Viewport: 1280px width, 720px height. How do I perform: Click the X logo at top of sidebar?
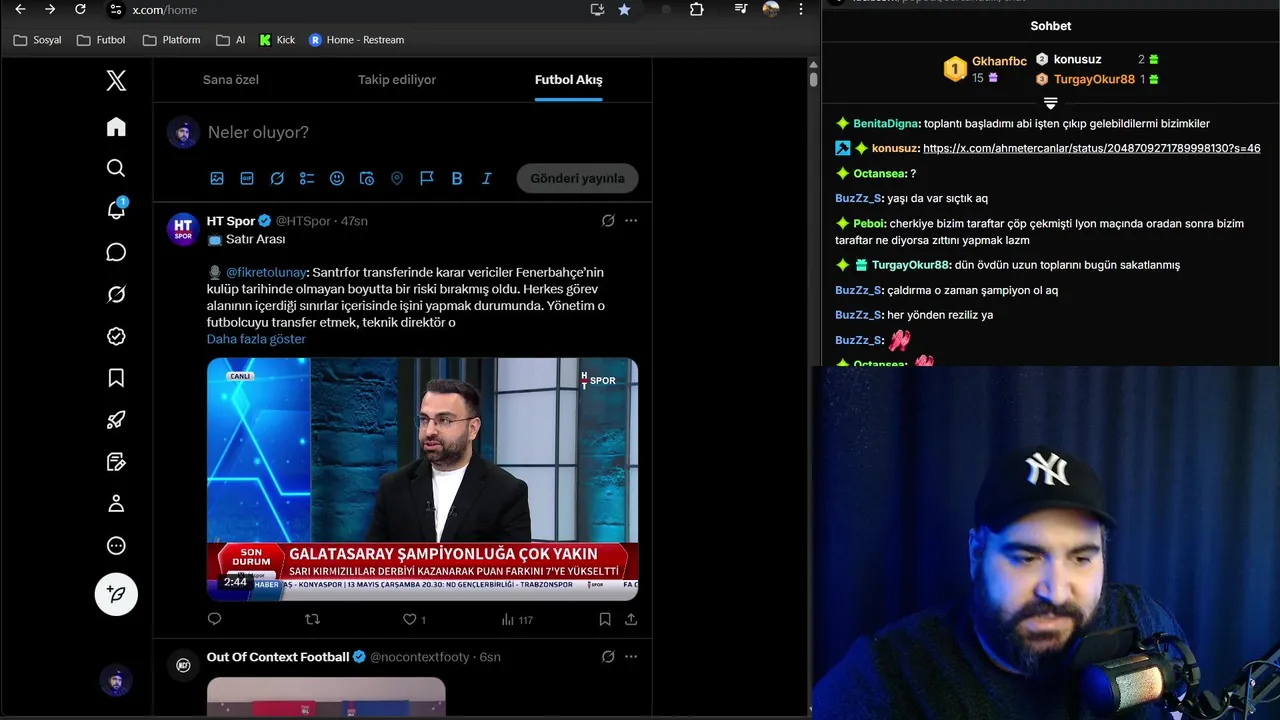[x=116, y=81]
